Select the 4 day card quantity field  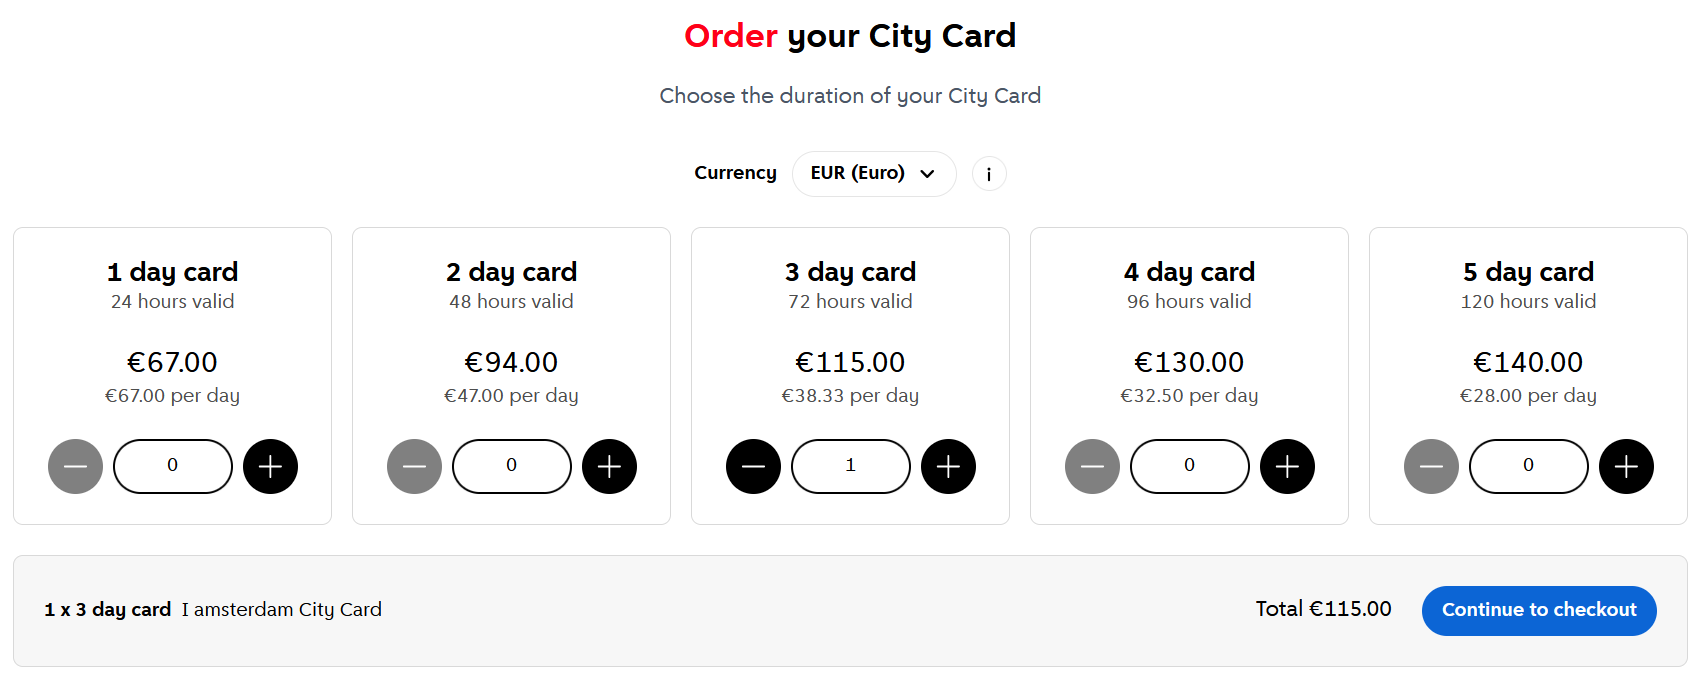1189,466
